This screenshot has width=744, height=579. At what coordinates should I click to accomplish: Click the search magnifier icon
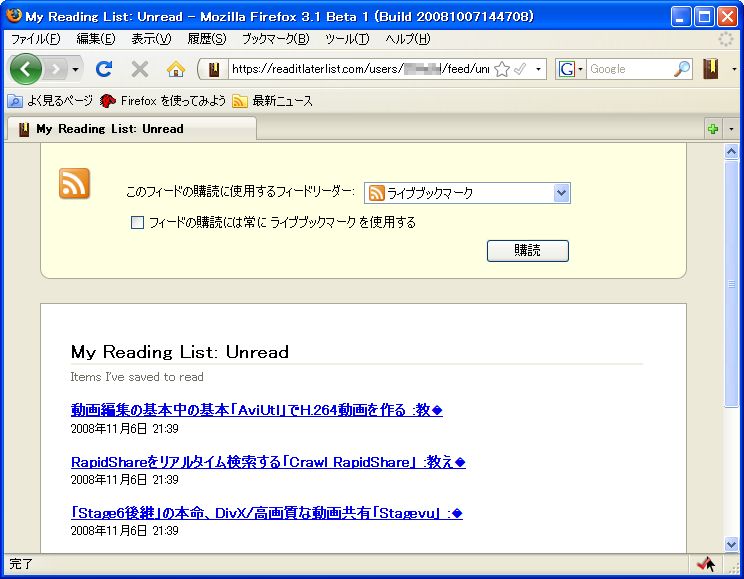coord(681,69)
